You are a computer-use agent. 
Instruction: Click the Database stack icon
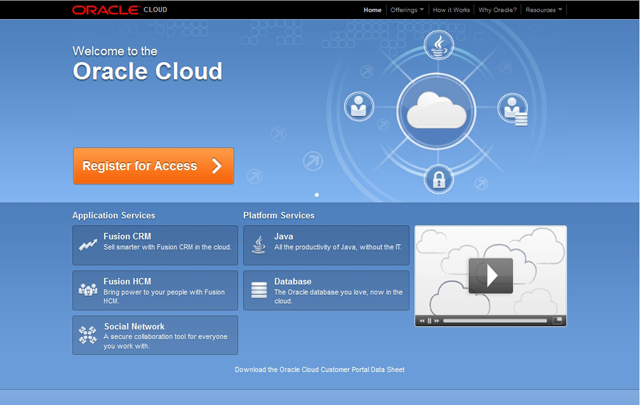(x=259, y=290)
